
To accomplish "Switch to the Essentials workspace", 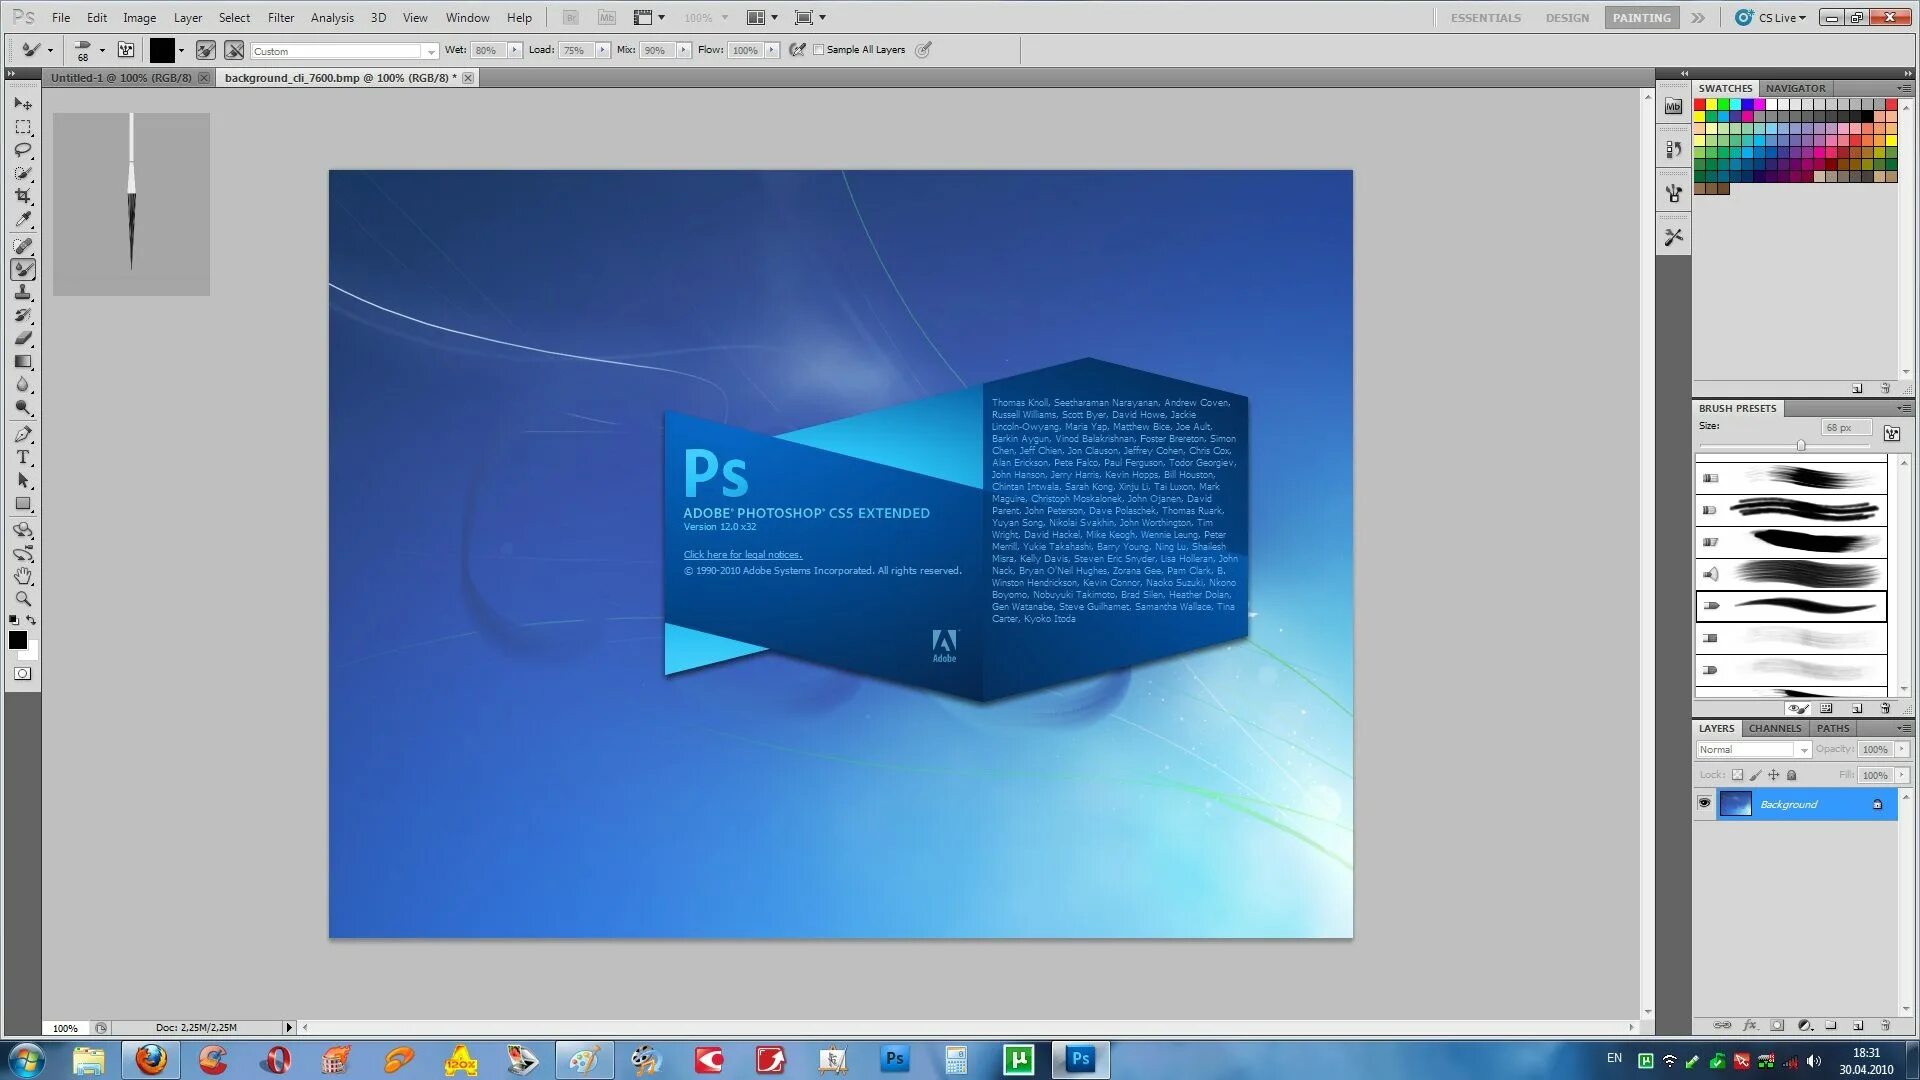I will [x=1484, y=17].
